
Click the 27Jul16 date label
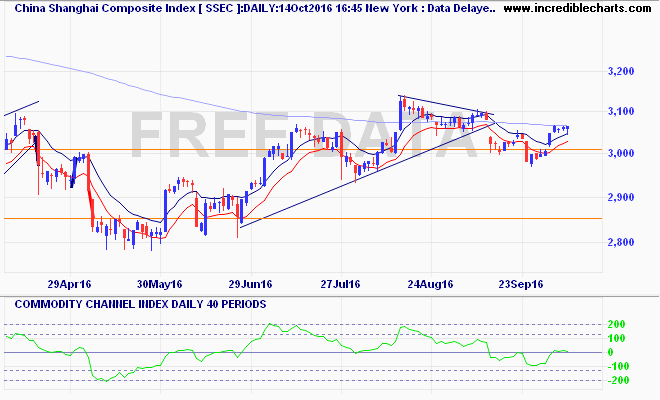[x=340, y=285]
